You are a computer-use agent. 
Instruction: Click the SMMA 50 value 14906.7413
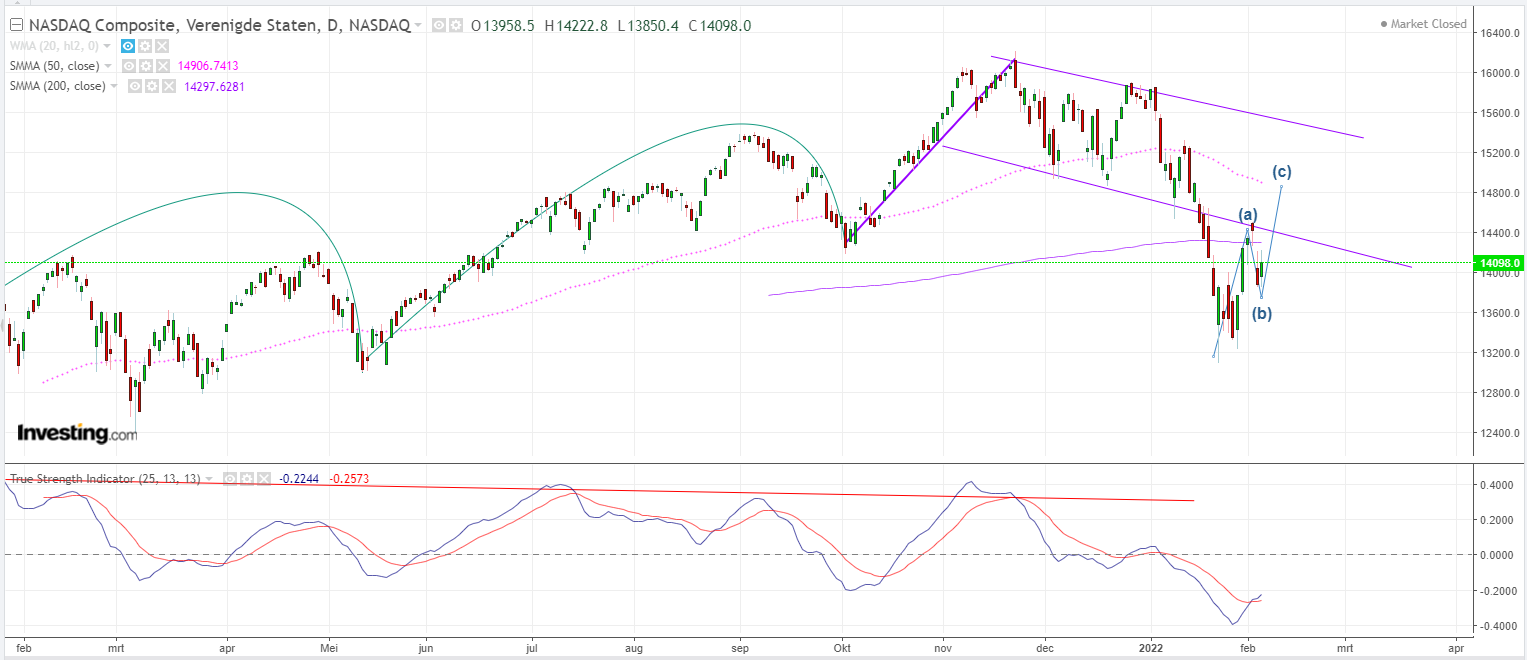click(209, 66)
